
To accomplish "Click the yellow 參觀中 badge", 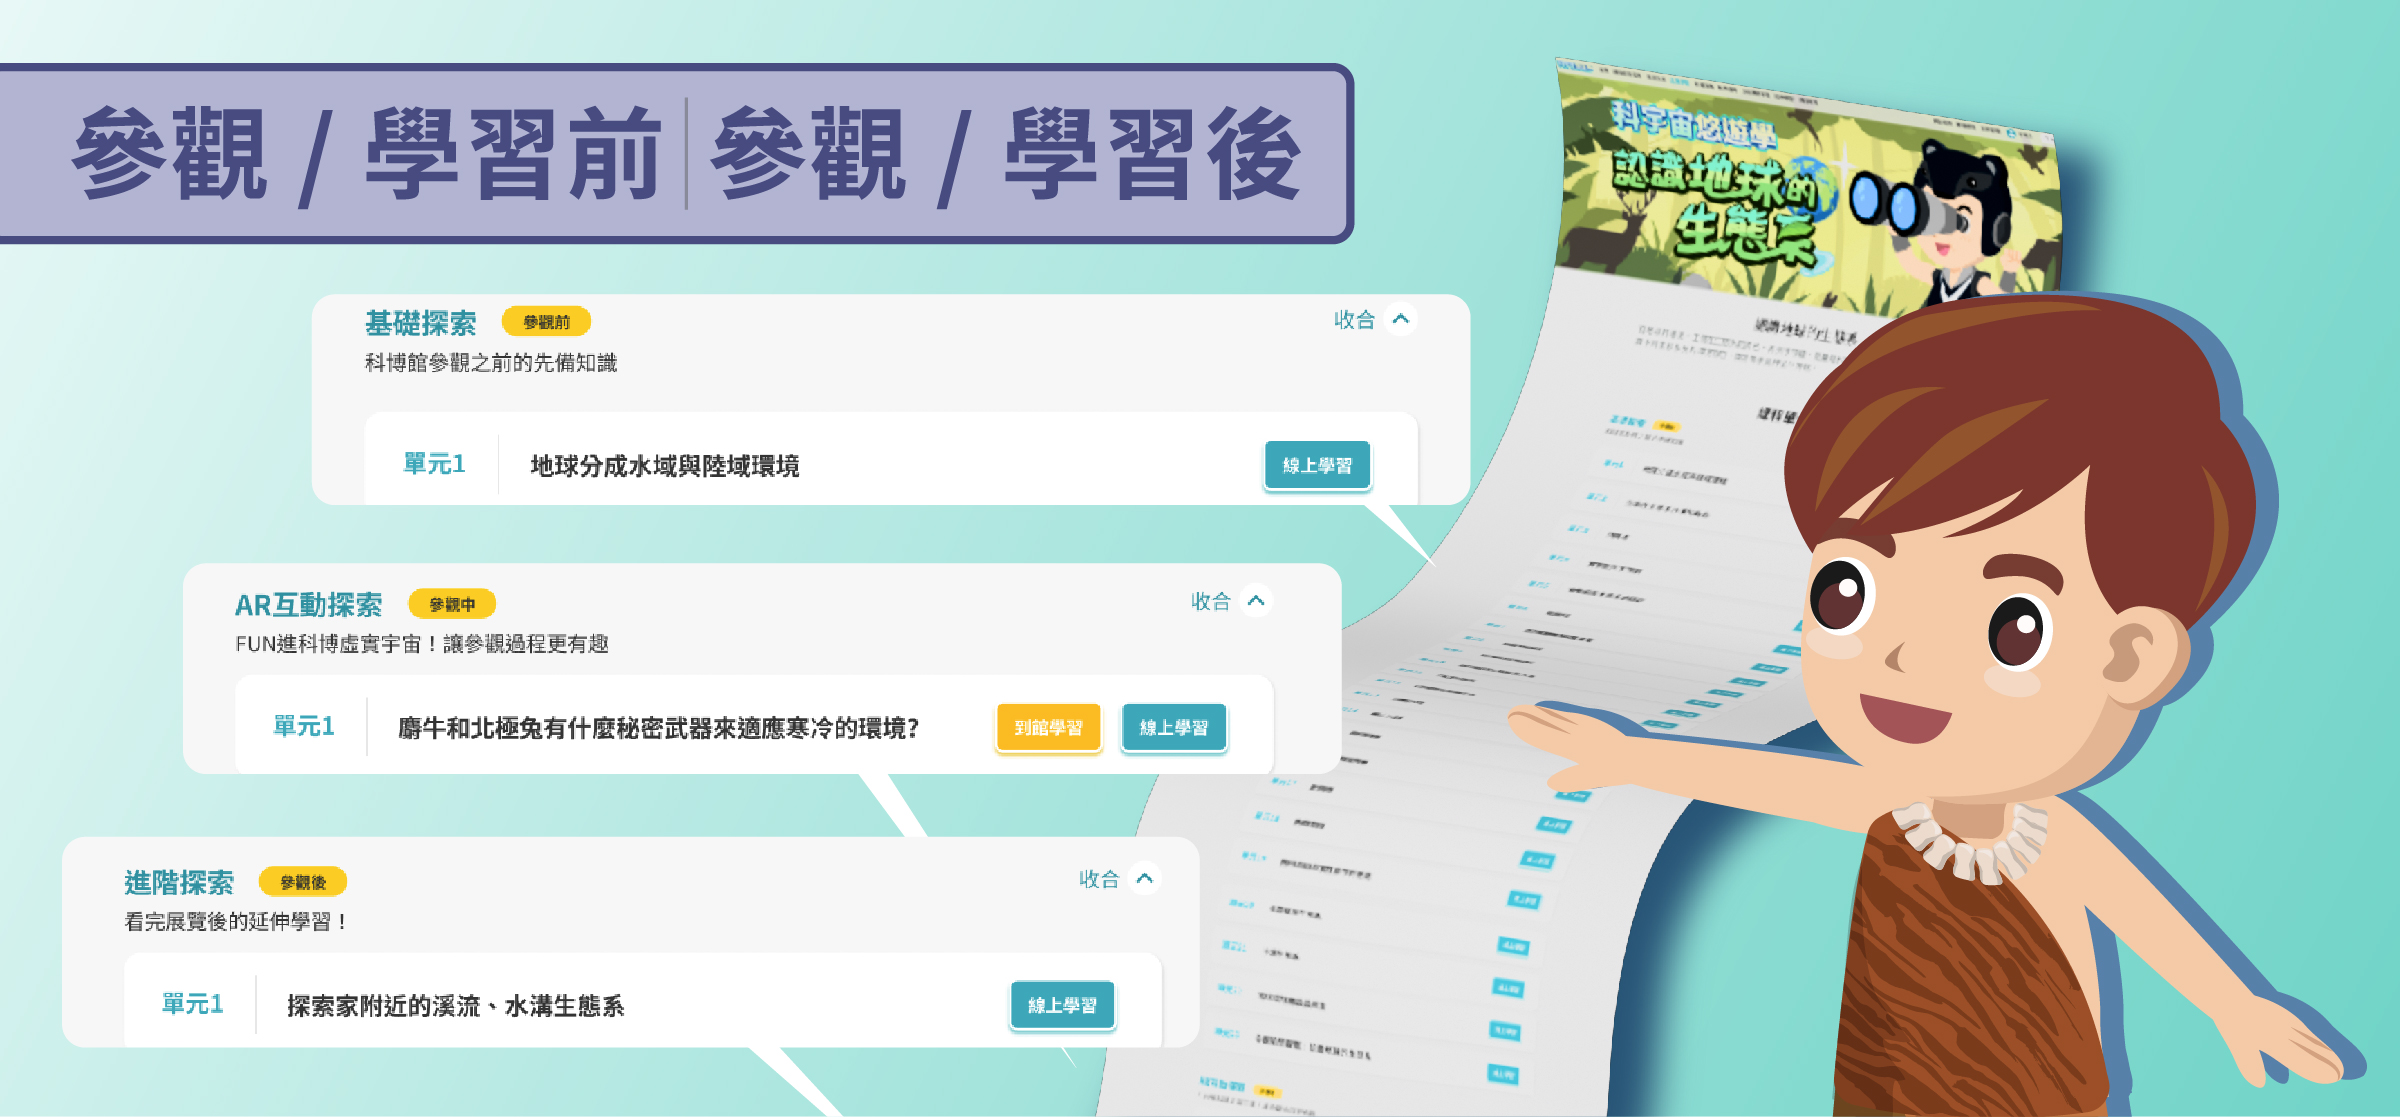I will tap(452, 604).
